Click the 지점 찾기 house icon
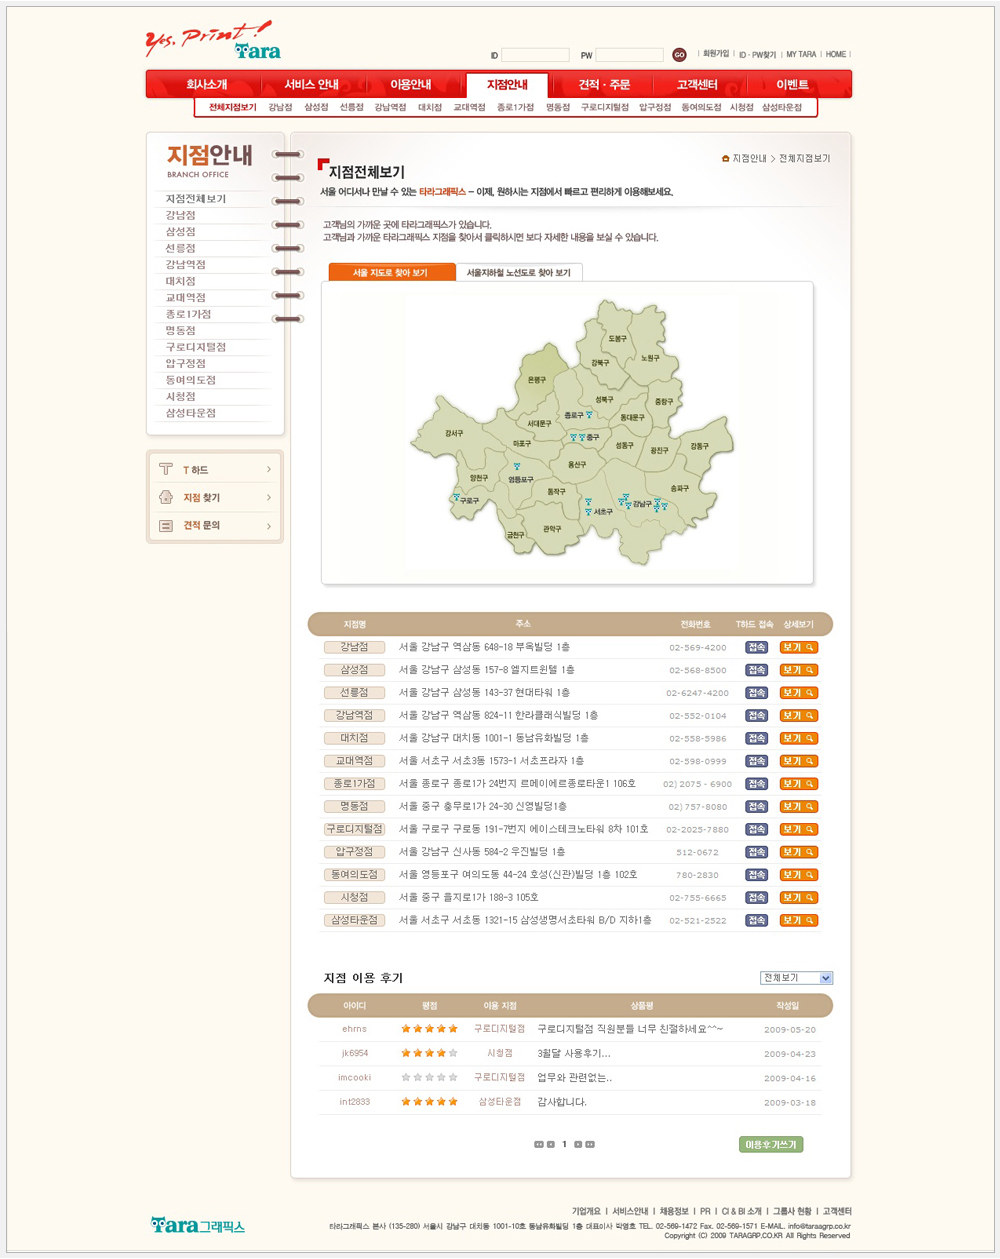This screenshot has width=1000, height=1259. (166, 497)
